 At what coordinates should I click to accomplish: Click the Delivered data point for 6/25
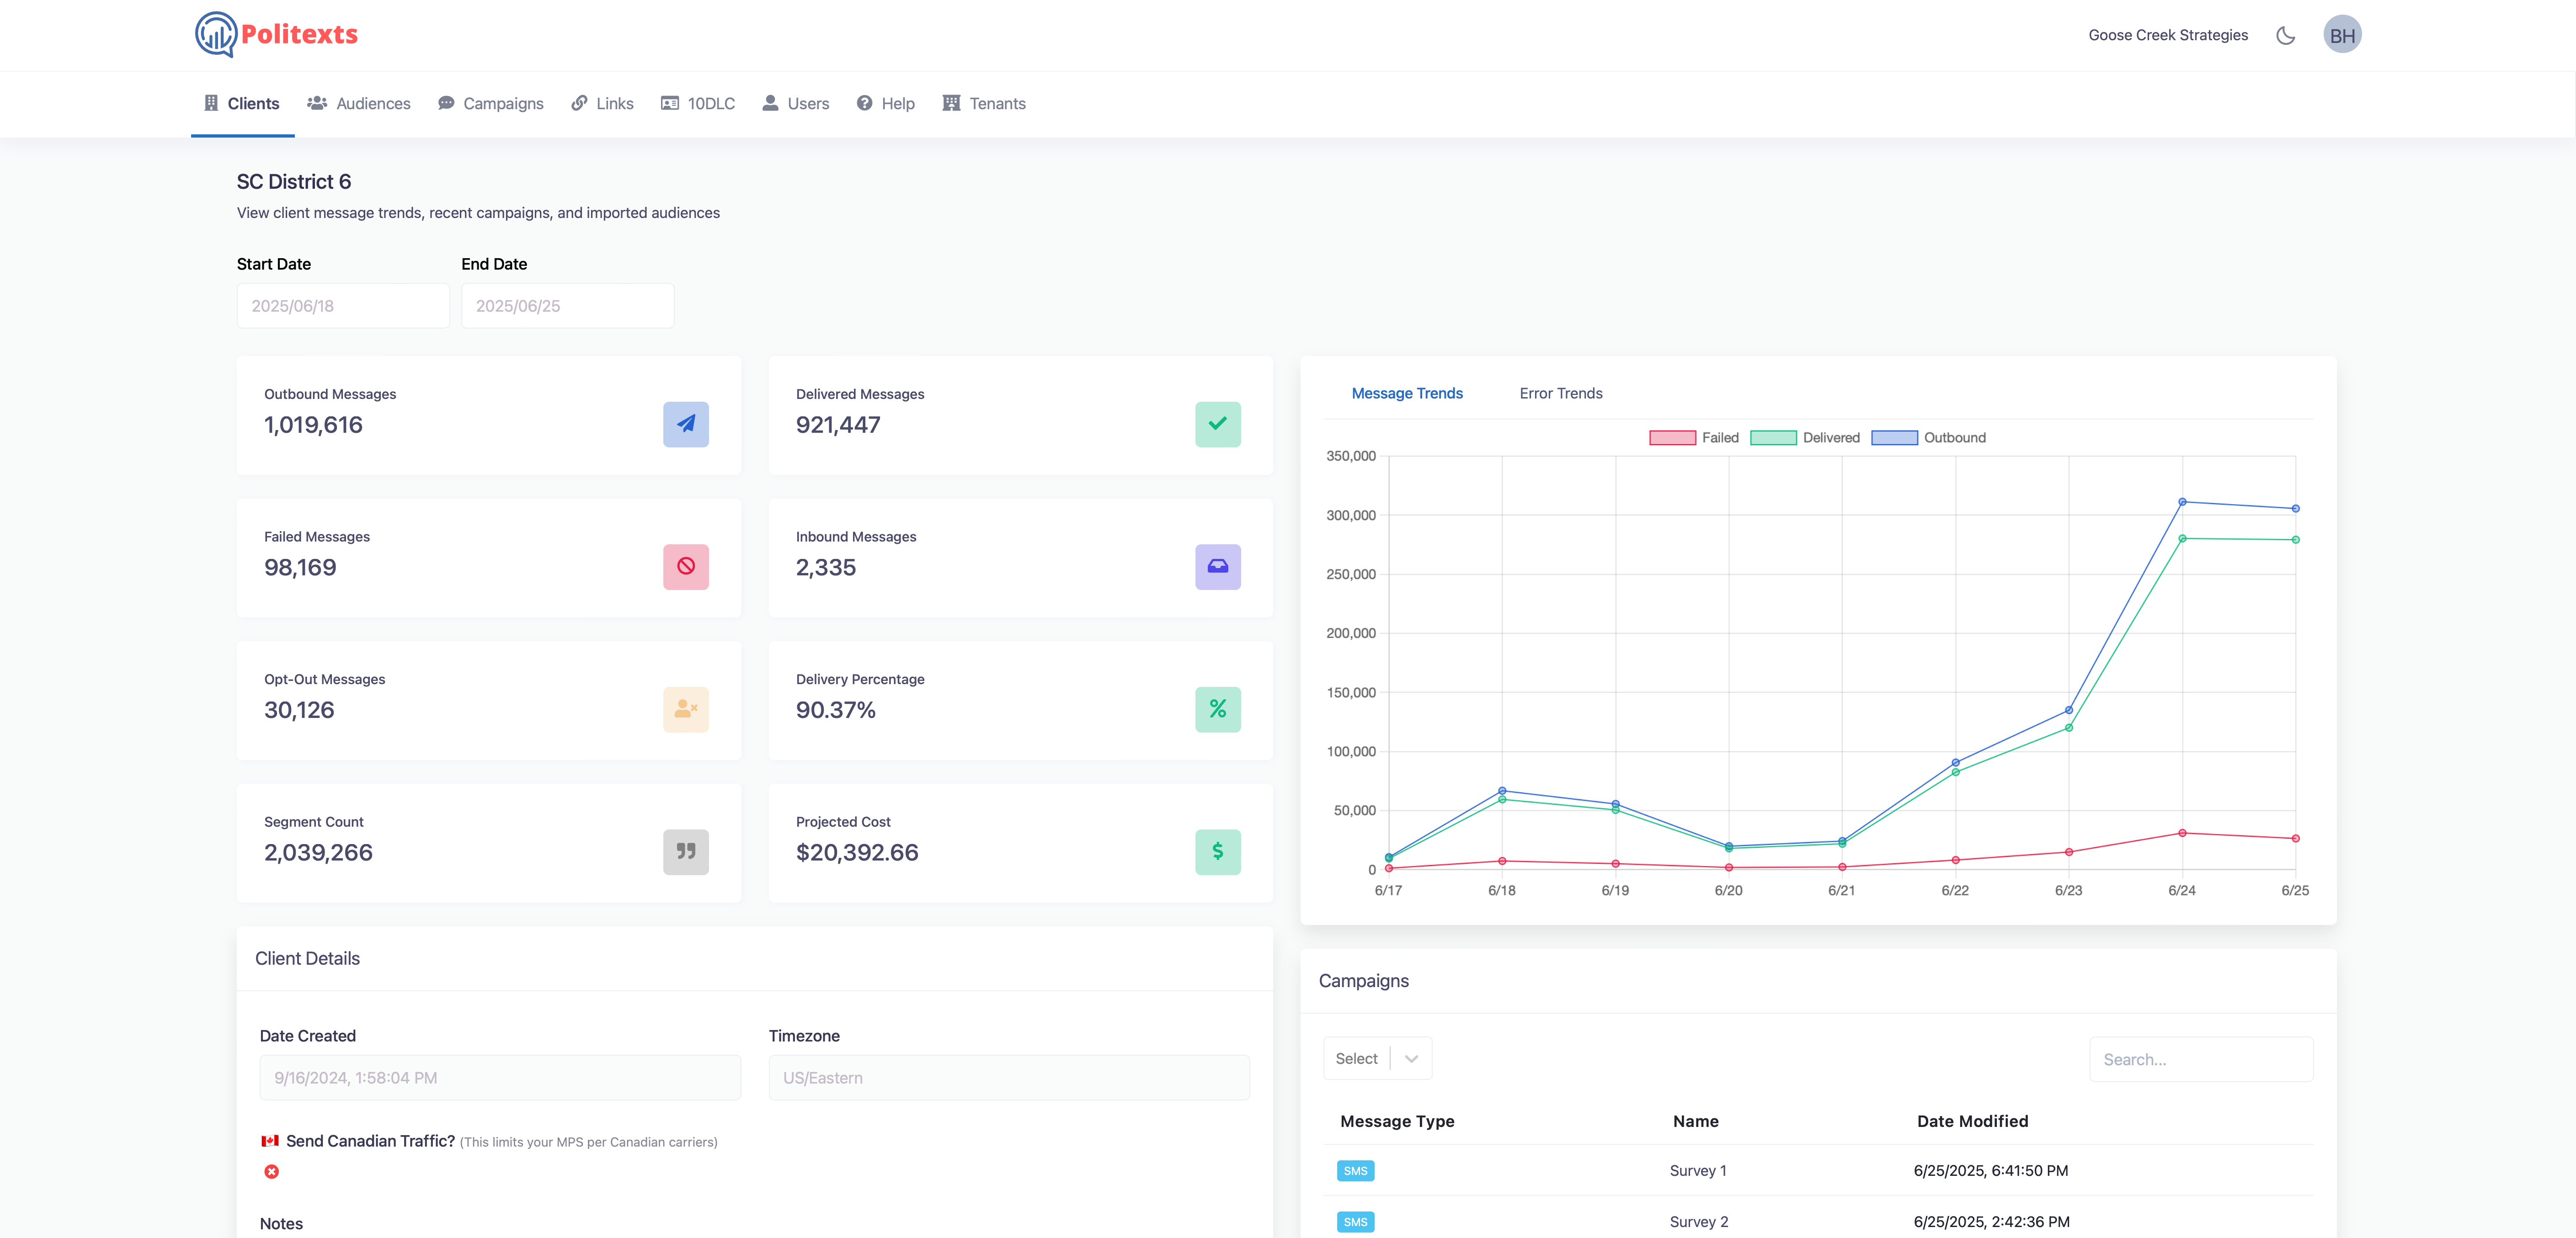(x=2295, y=540)
